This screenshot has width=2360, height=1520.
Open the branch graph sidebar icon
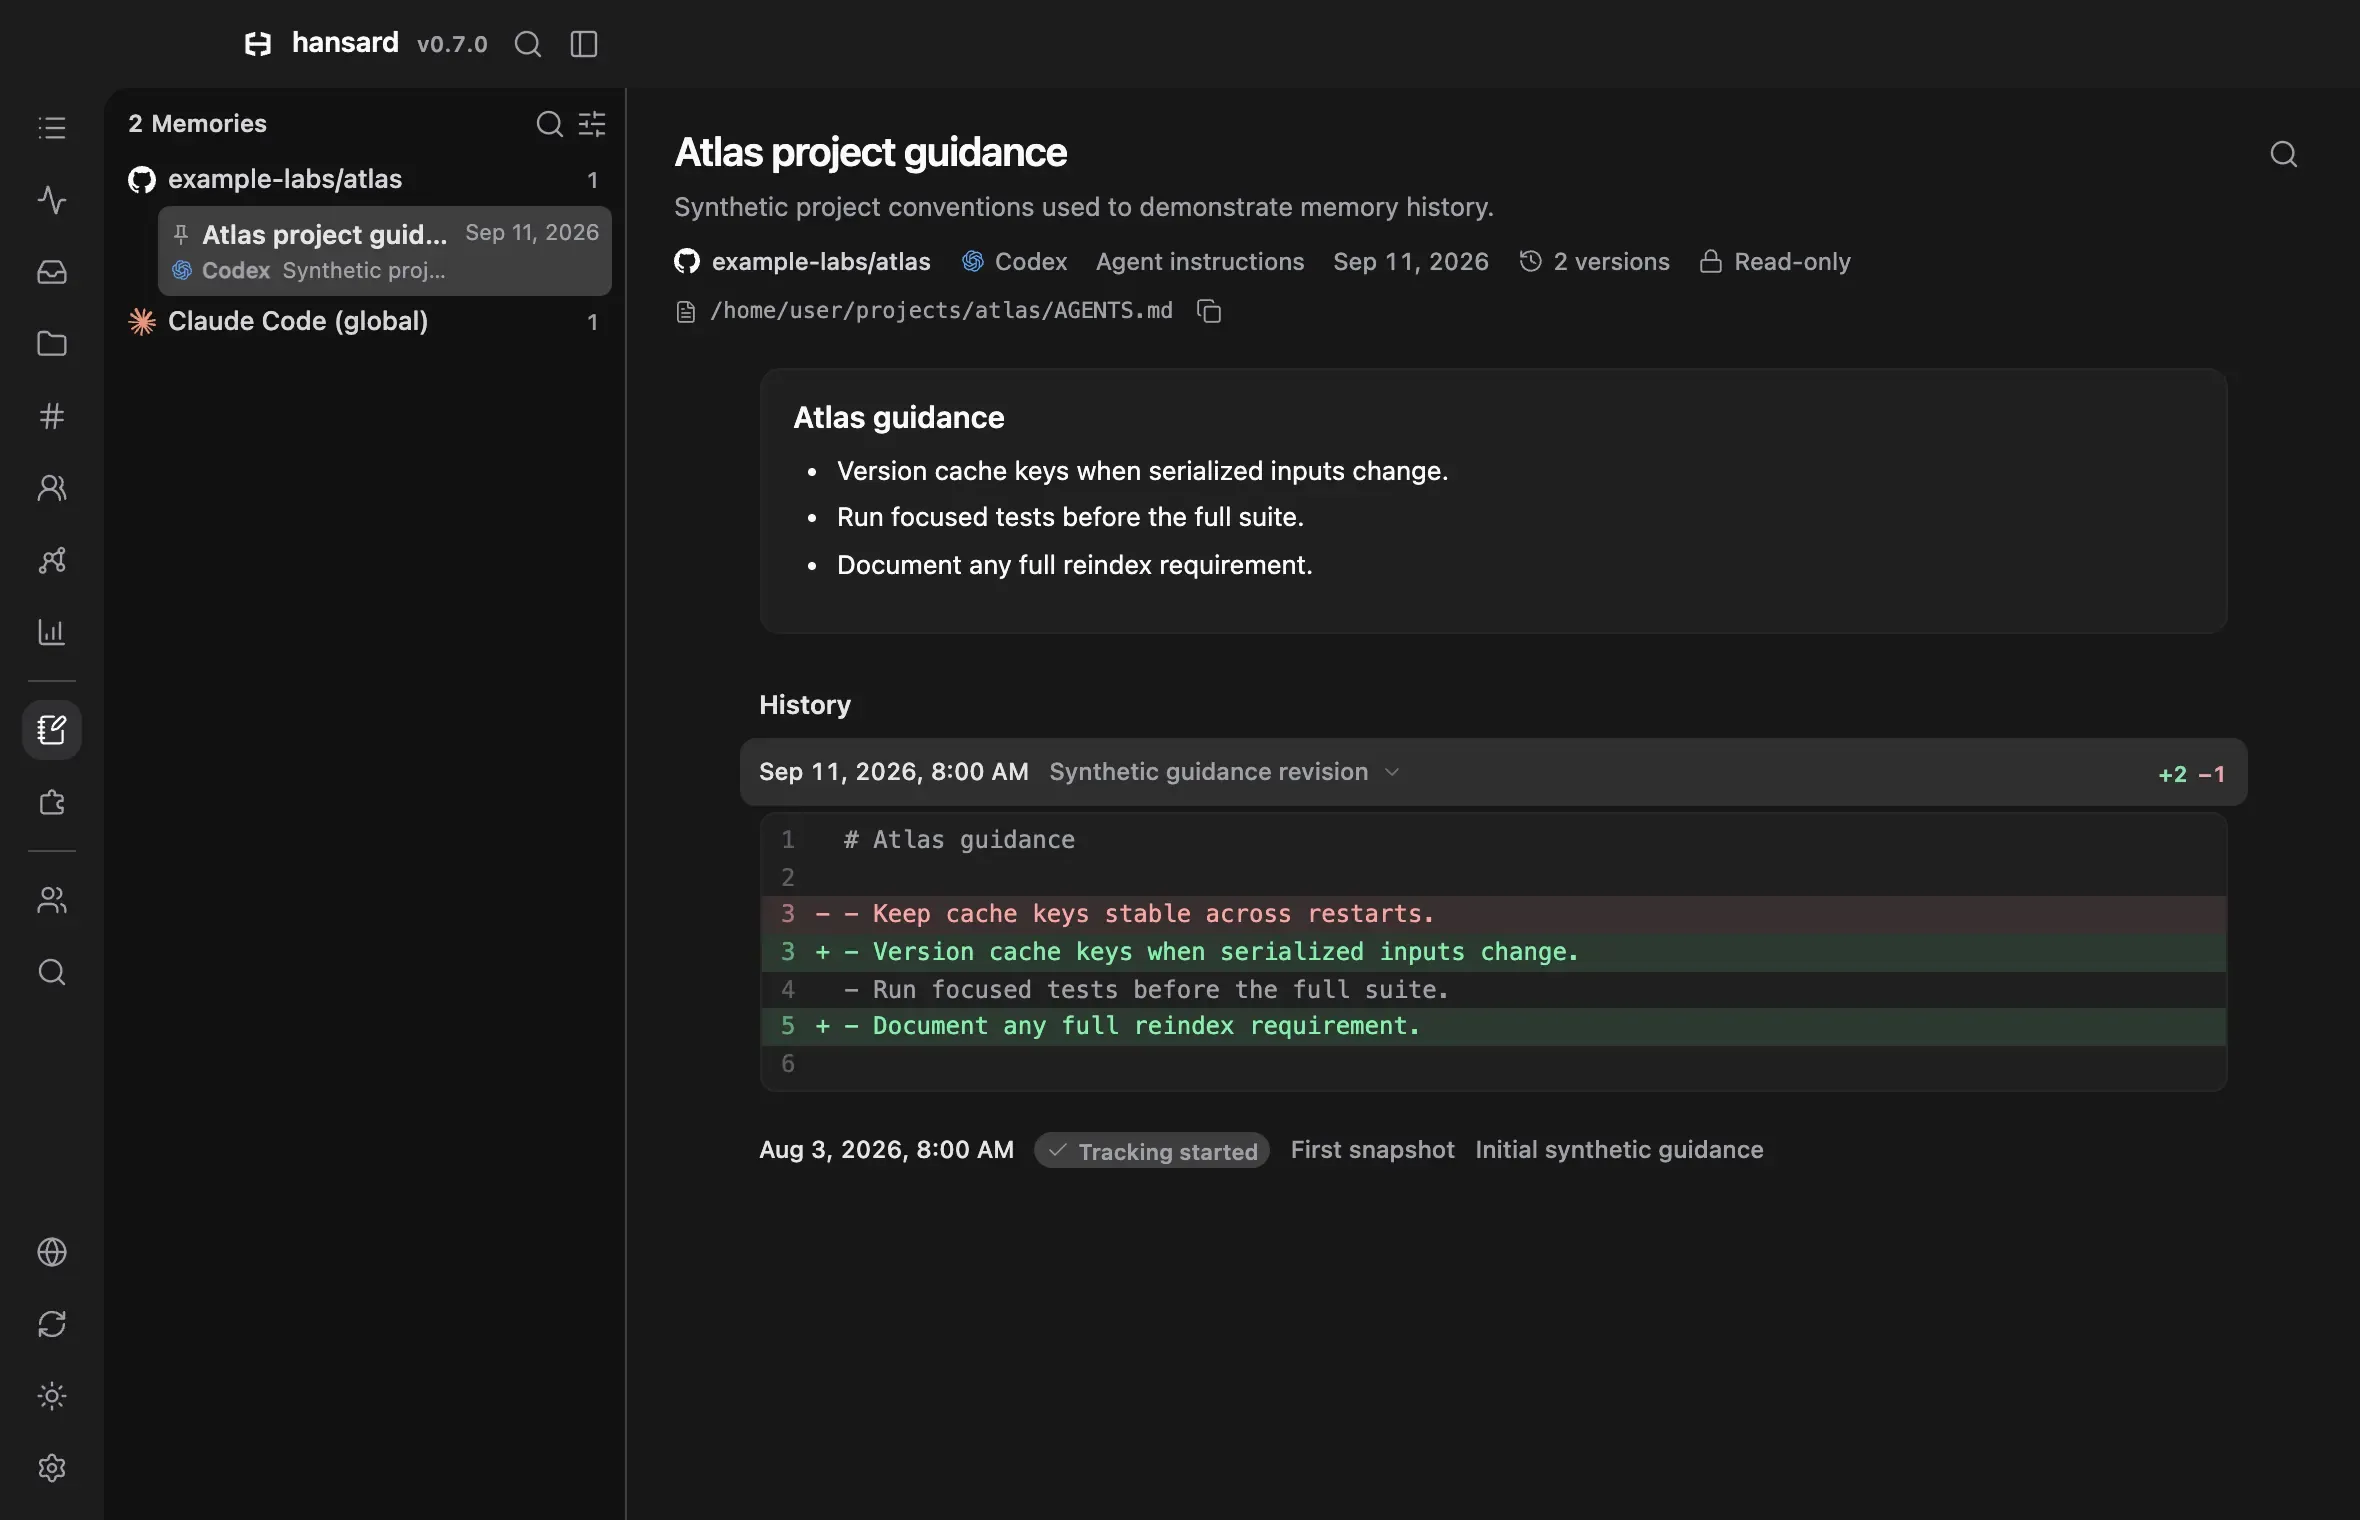pos(52,560)
